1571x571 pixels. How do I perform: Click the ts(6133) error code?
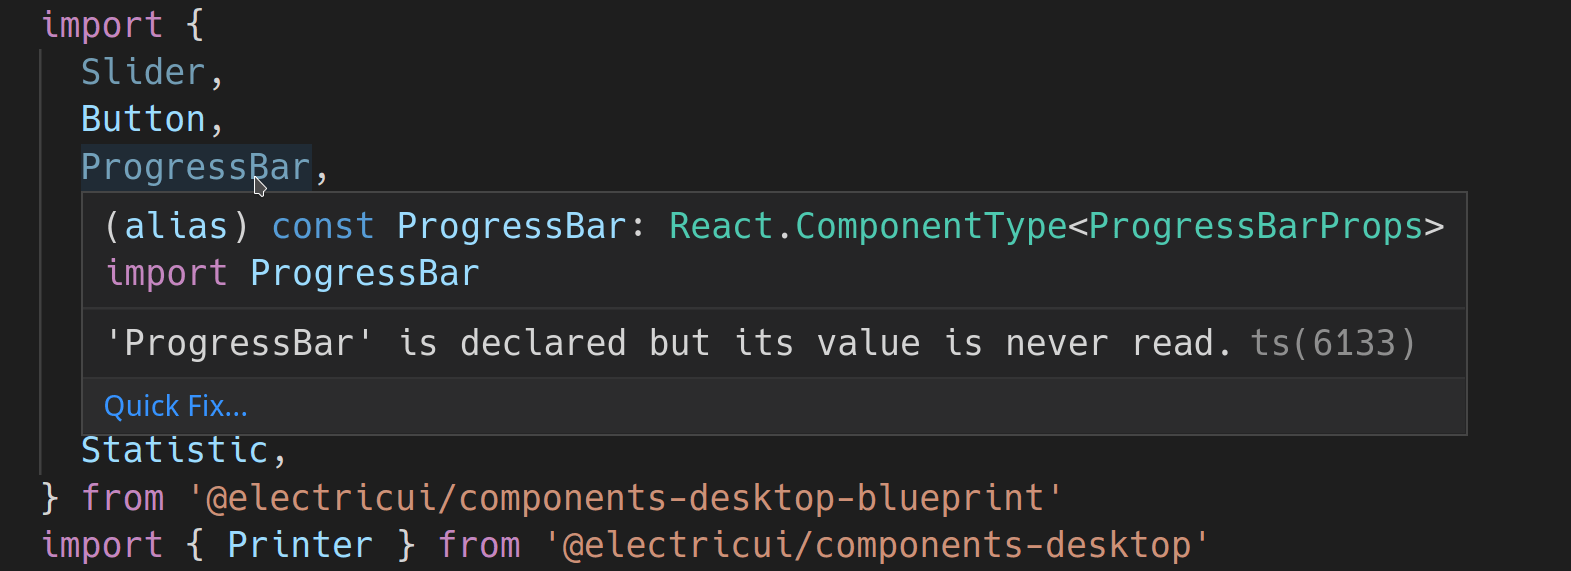1333,343
